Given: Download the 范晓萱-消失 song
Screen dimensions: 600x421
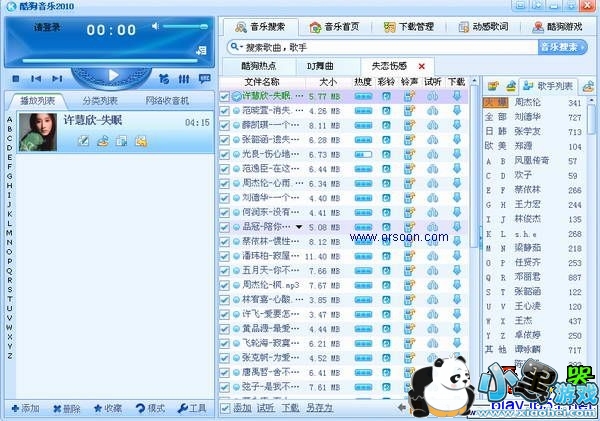Looking at the screenshot, I should click(x=457, y=110).
